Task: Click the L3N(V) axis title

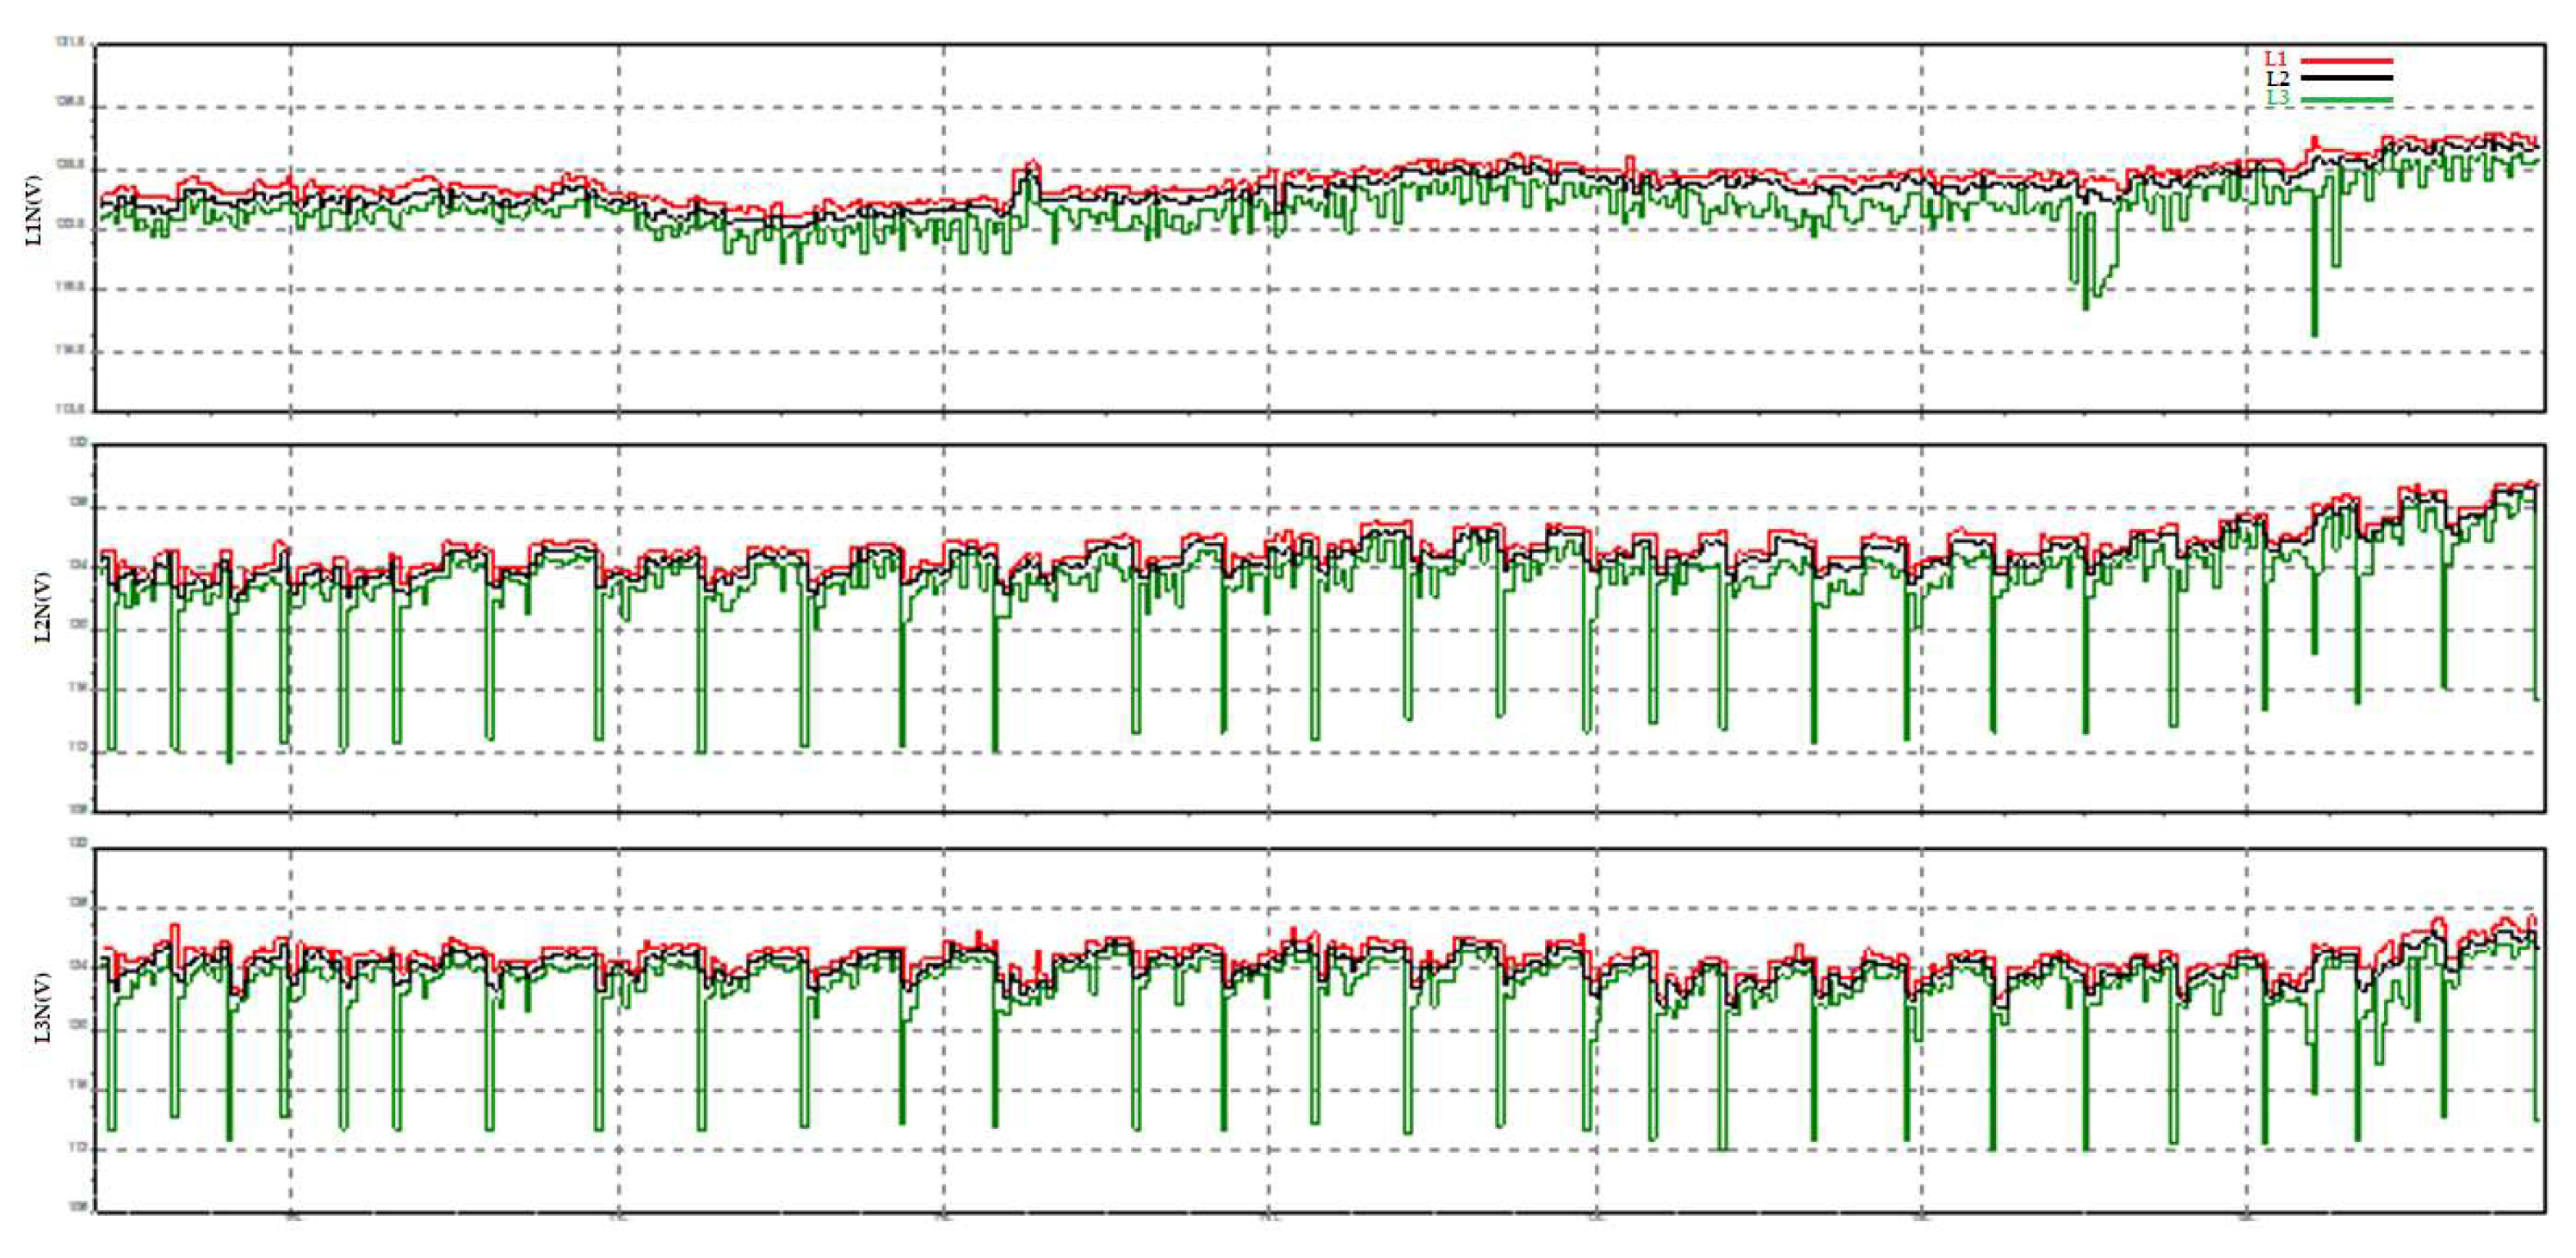Action: point(42,1007)
